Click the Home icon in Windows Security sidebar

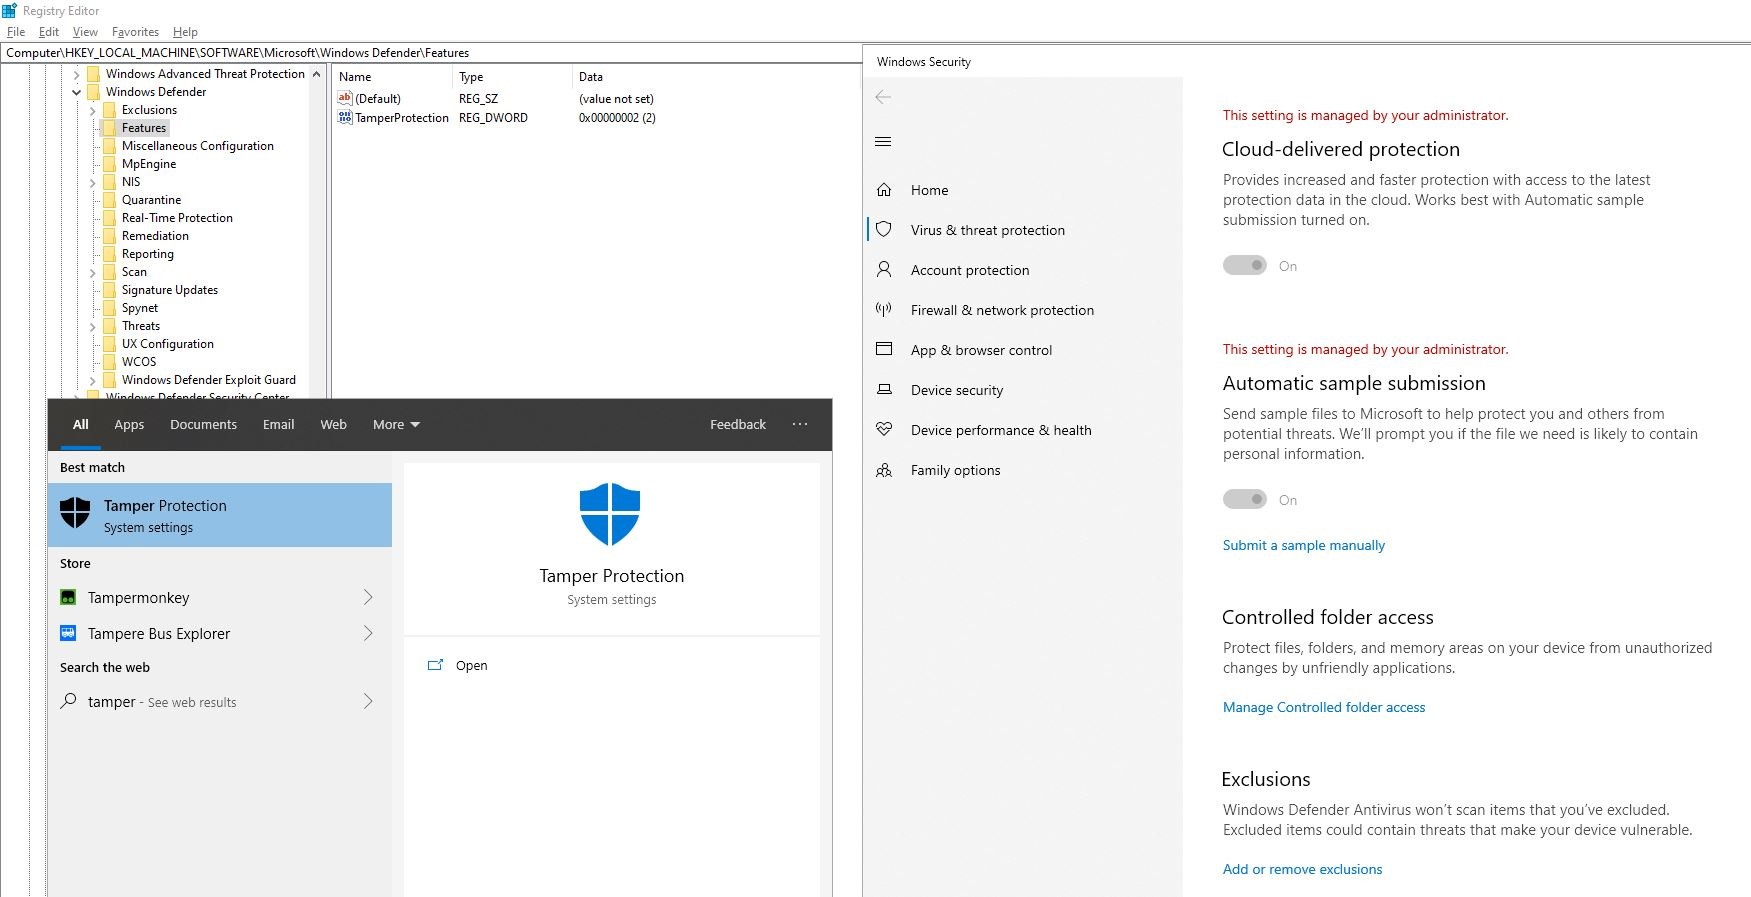coord(884,190)
